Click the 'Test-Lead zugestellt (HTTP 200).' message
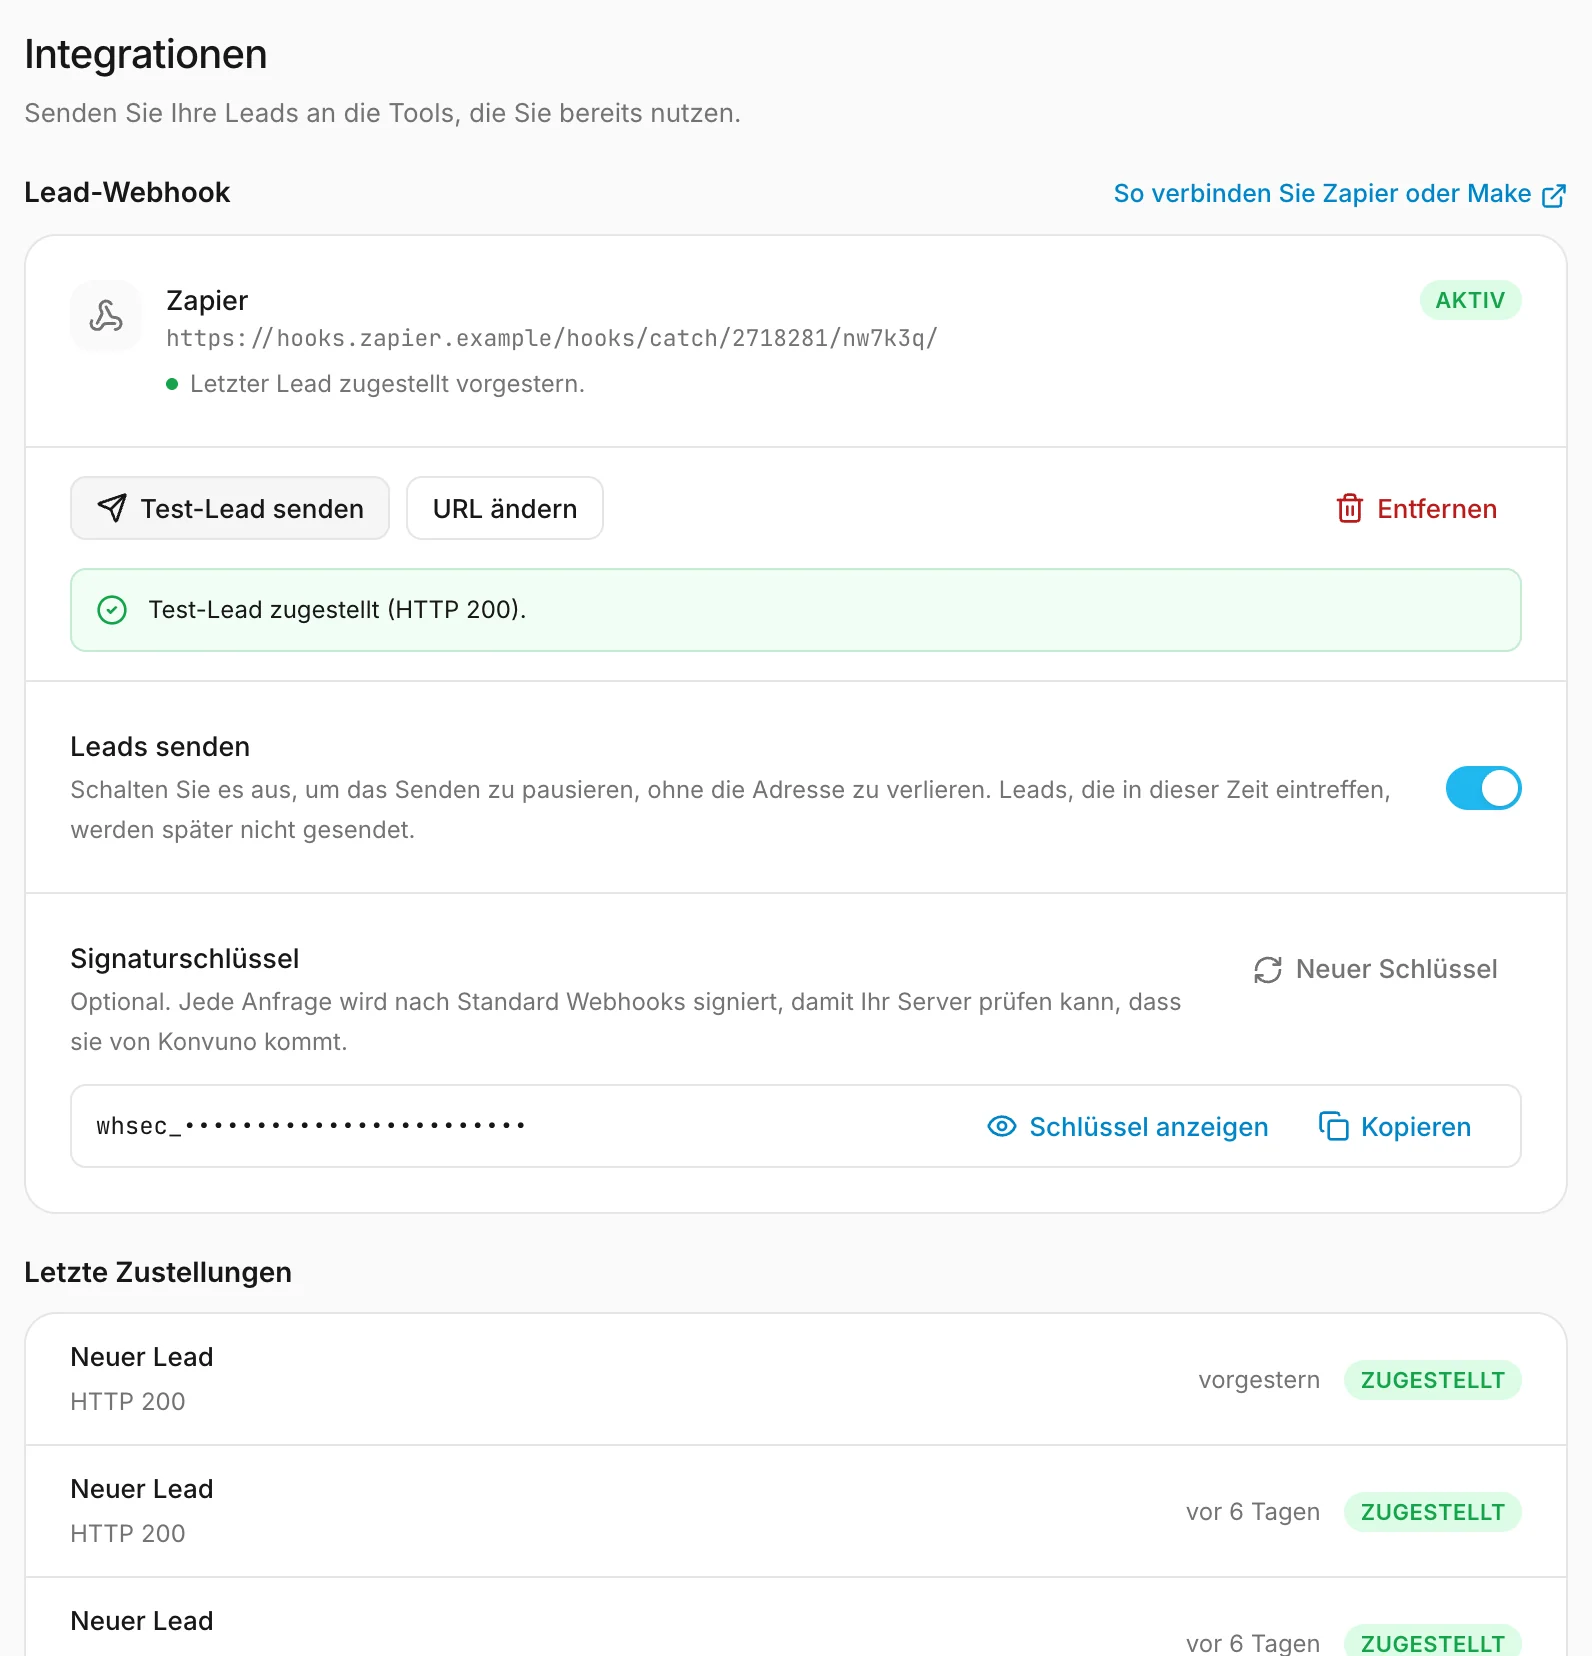1592x1656 pixels. click(x=337, y=610)
